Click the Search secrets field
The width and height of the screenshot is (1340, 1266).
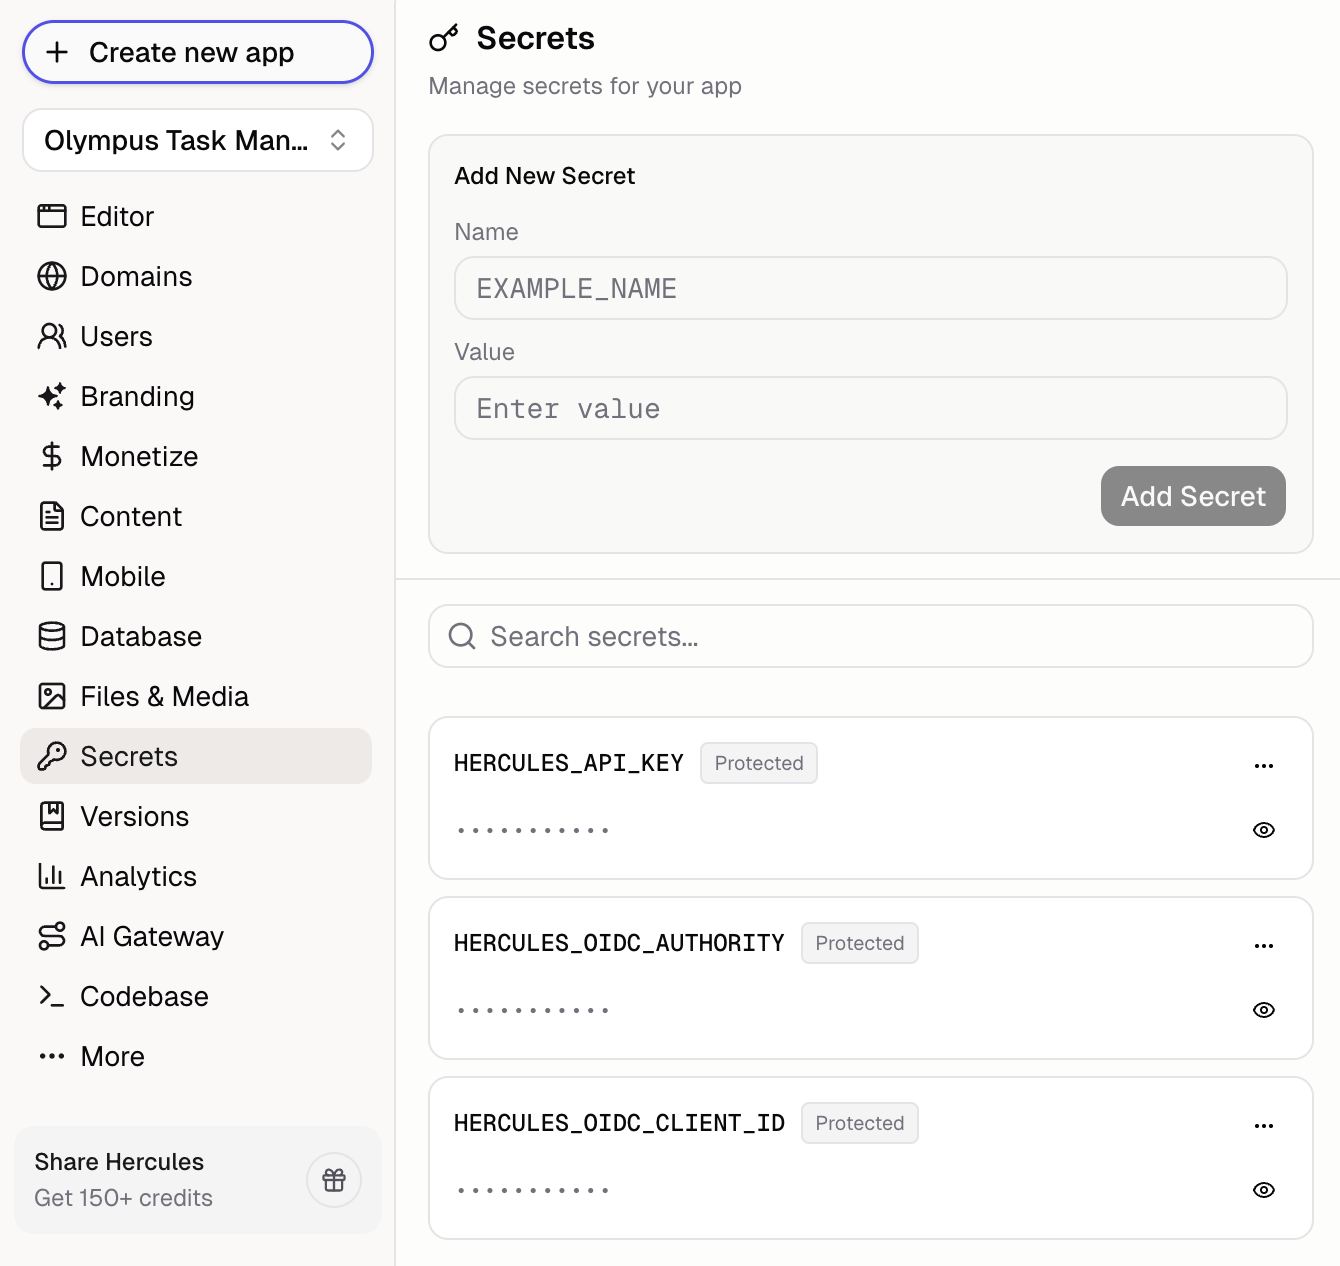tap(870, 636)
